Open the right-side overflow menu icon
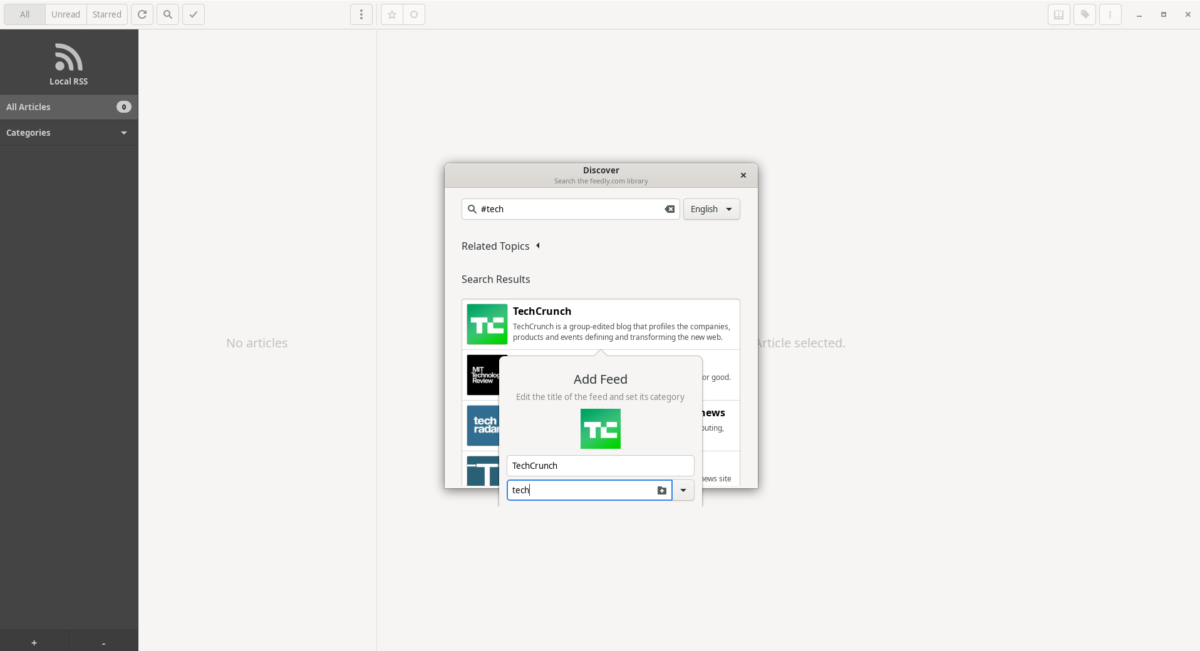1200x651 pixels. [x=1110, y=15]
